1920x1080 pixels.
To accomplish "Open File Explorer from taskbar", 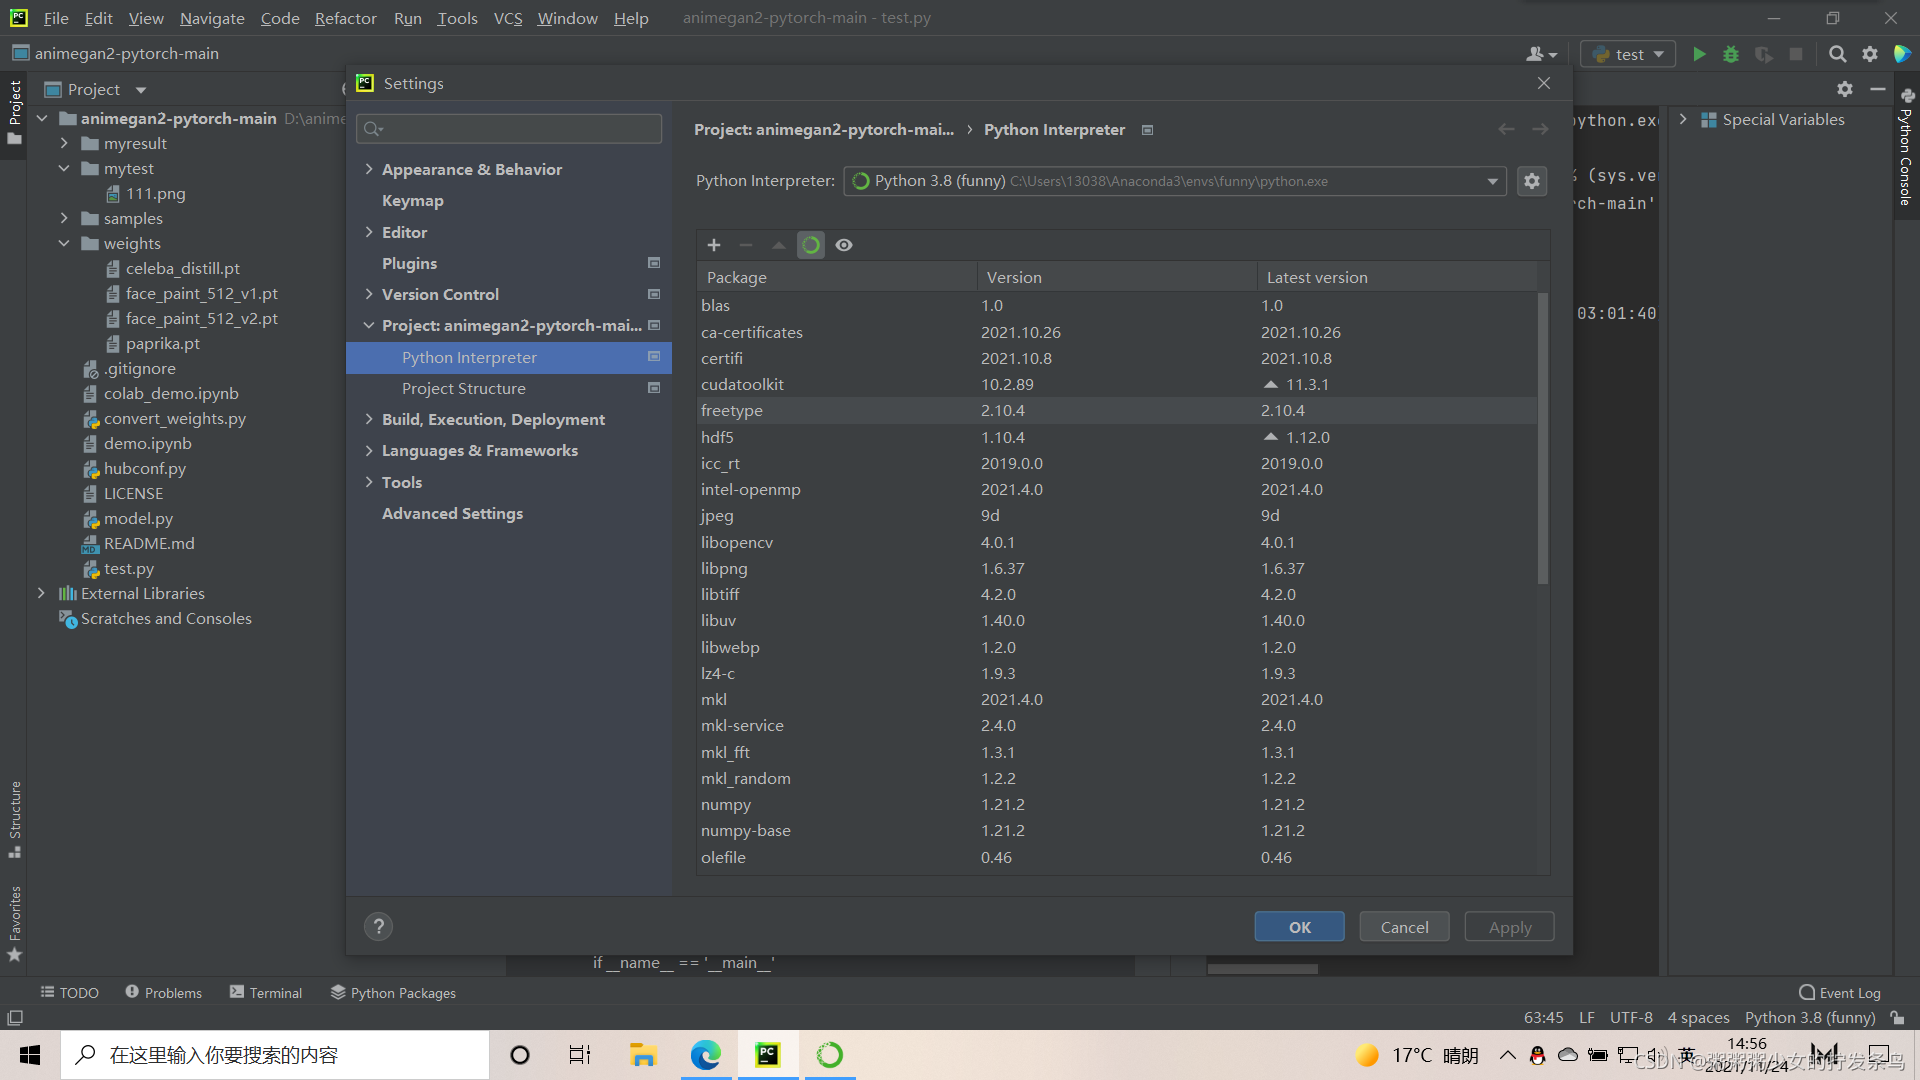I will [x=642, y=1055].
